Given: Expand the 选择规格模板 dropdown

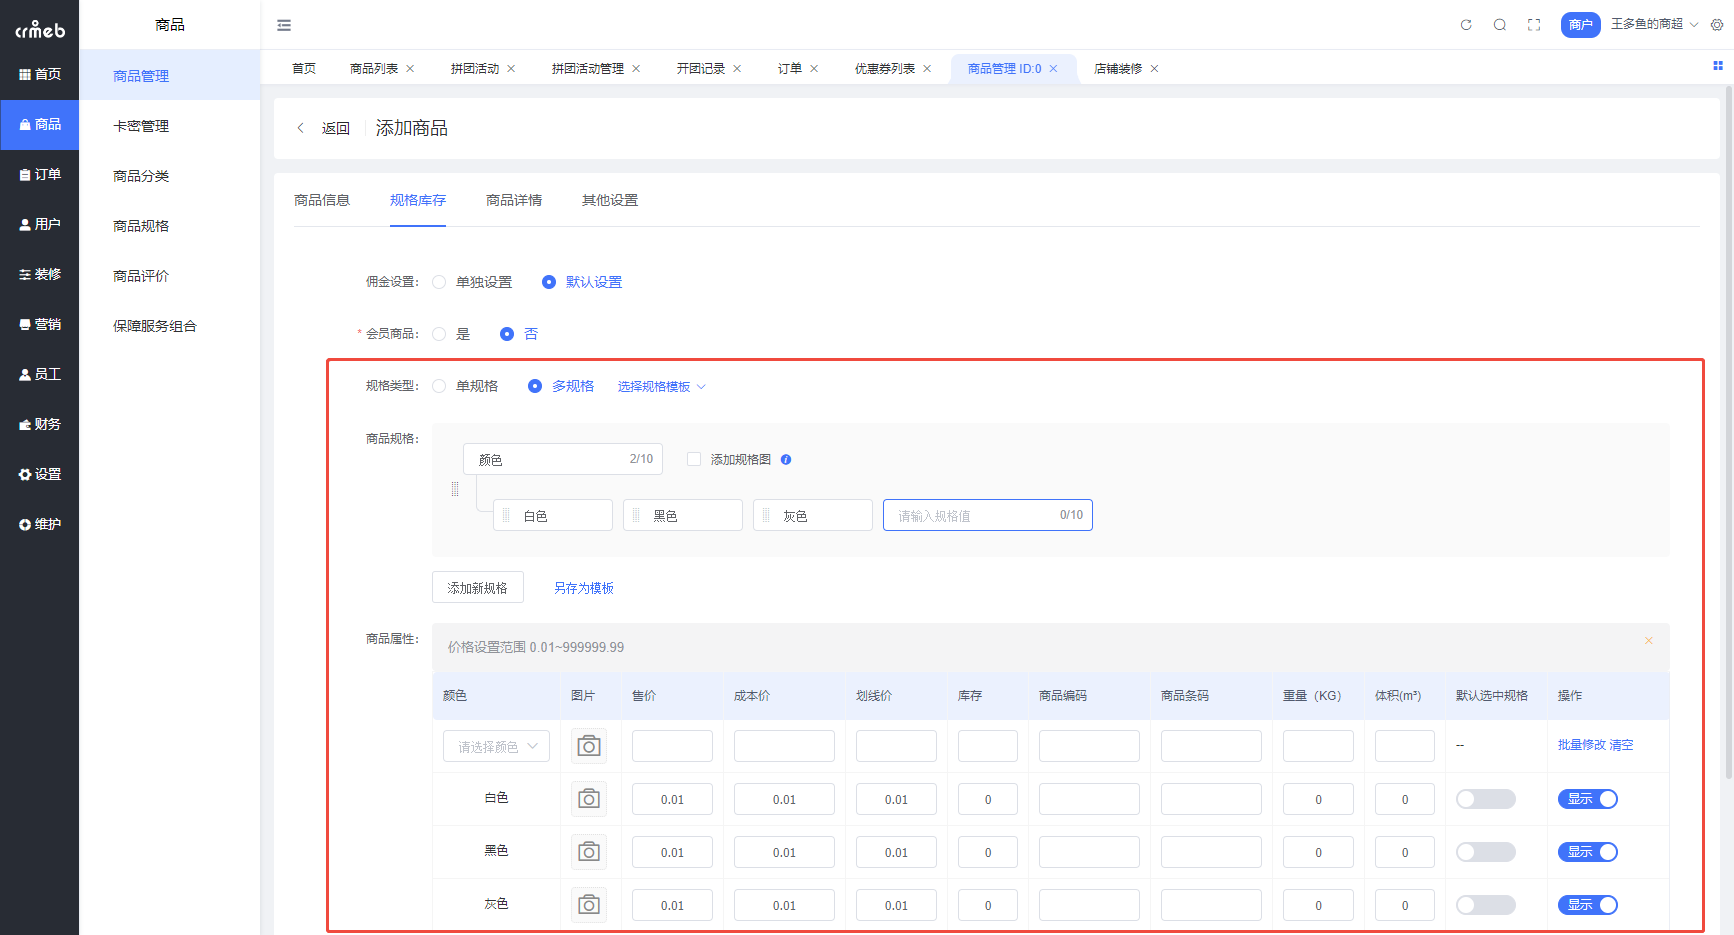Looking at the screenshot, I should (x=661, y=385).
